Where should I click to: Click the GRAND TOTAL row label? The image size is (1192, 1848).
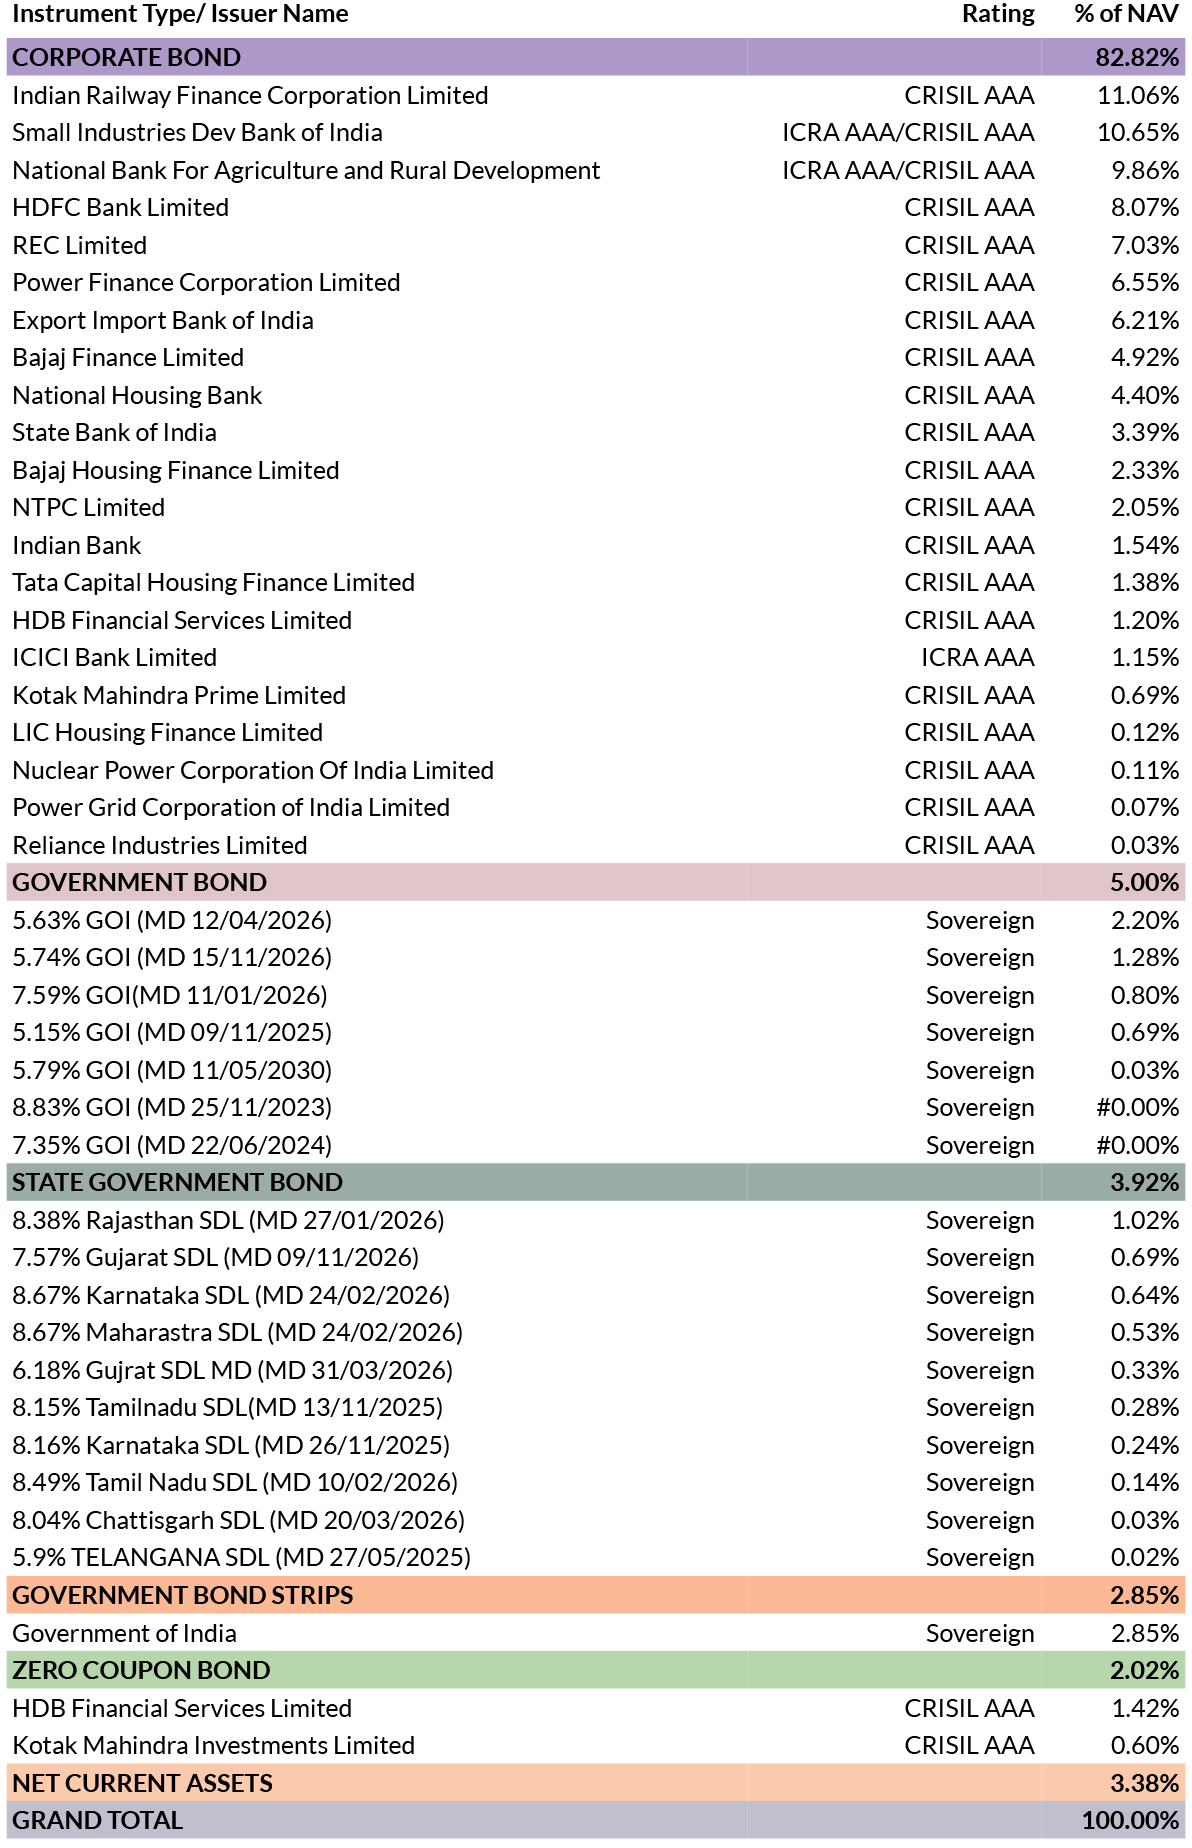98,1820
